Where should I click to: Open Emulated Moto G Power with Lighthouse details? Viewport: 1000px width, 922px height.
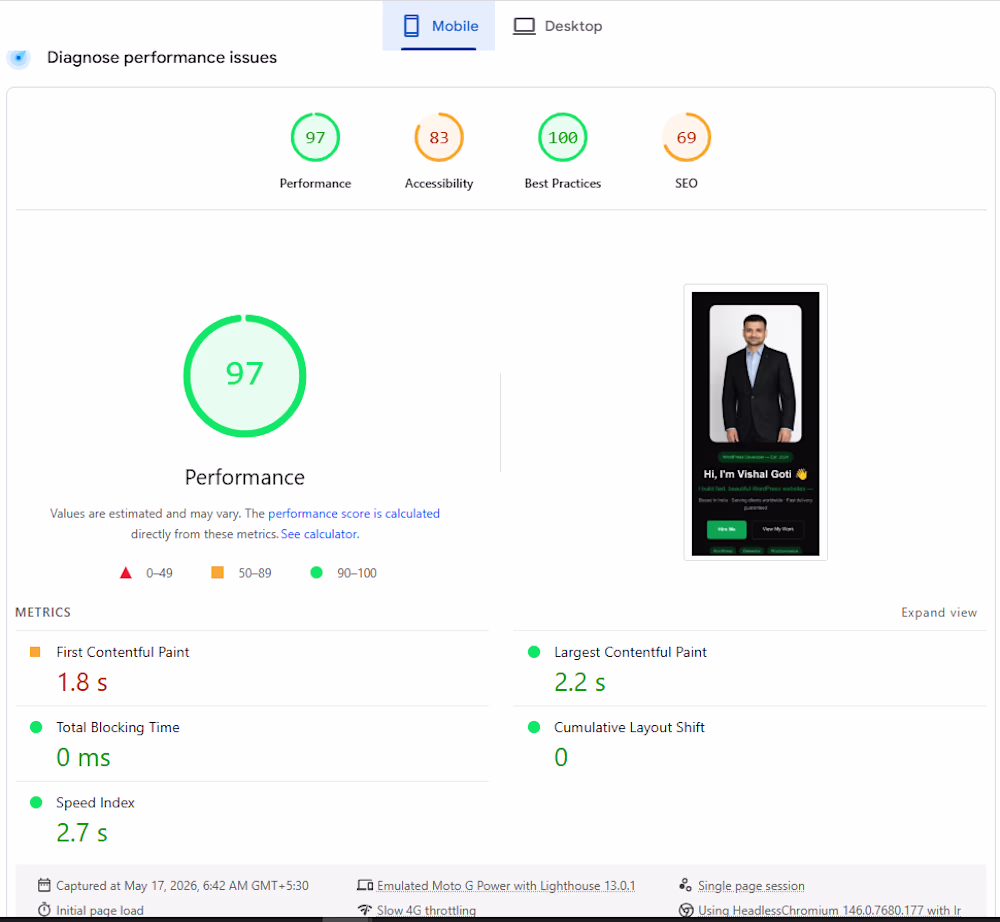click(506, 886)
